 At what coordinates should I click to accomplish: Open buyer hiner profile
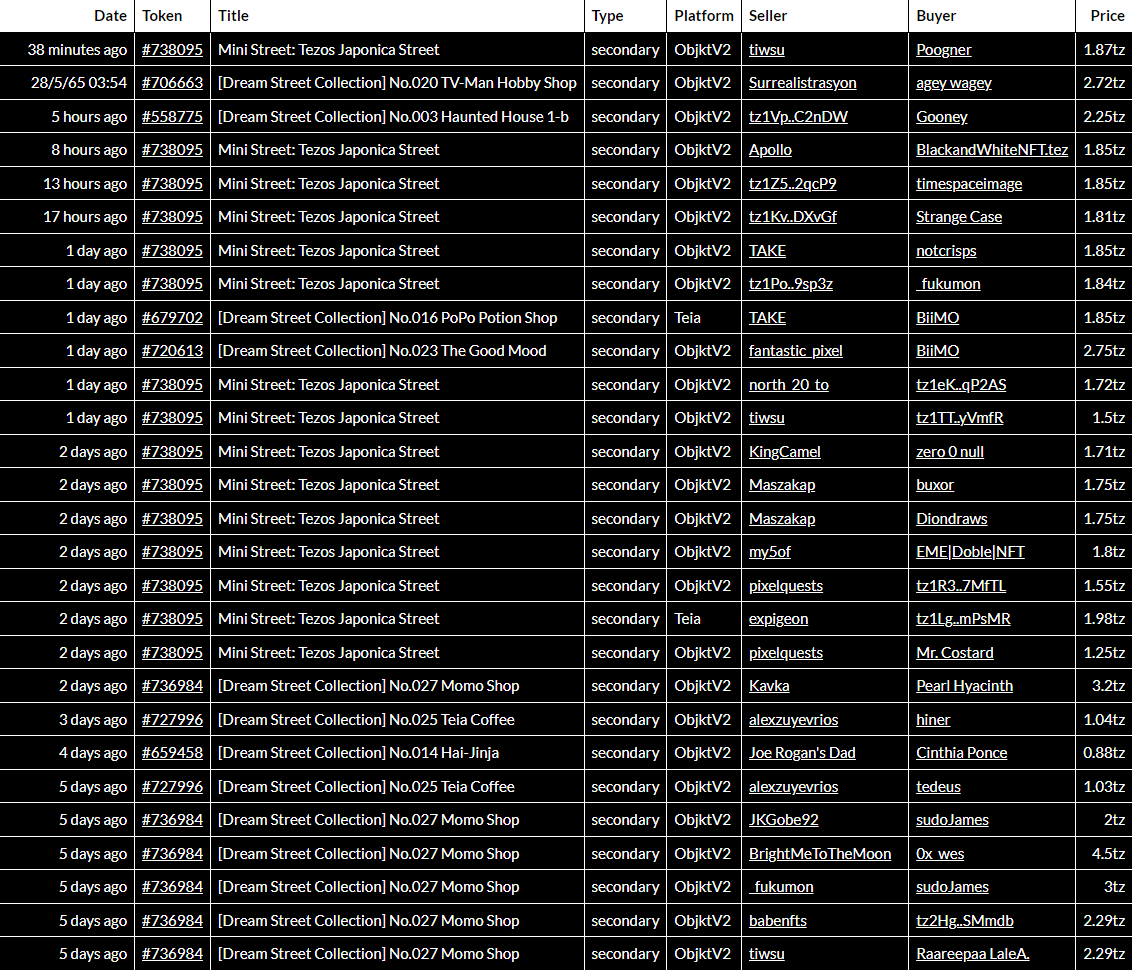933,720
